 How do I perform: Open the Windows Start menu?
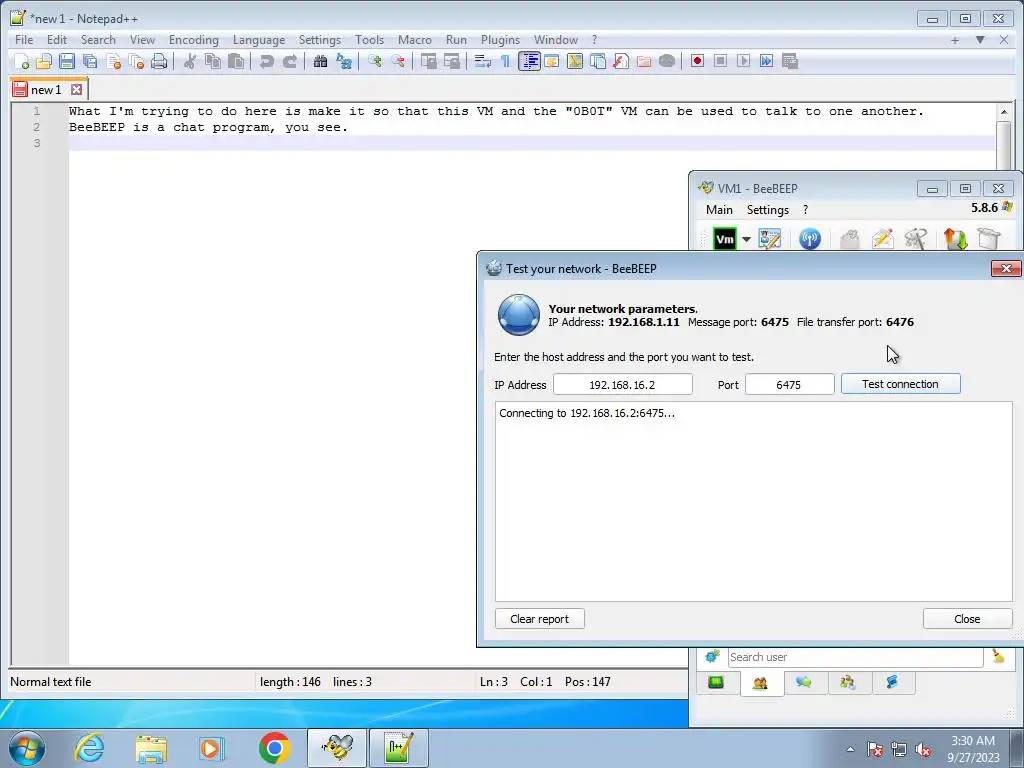point(27,748)
